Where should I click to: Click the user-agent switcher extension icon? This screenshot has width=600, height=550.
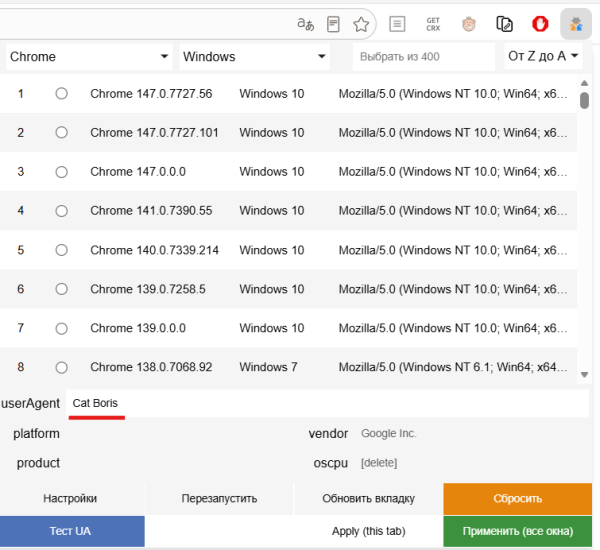tap(576, 24)
